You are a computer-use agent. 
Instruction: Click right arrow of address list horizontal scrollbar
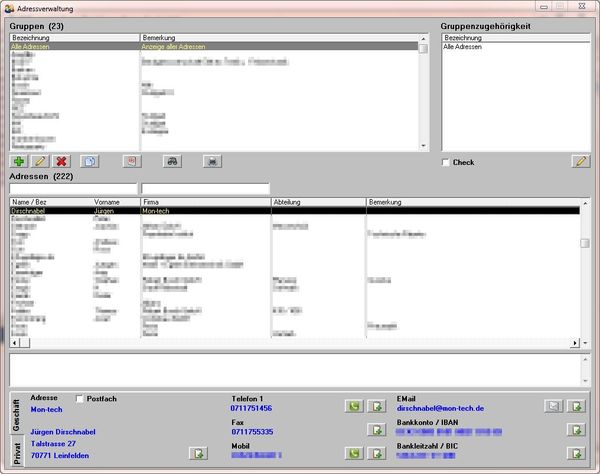[x=574, y=343]
